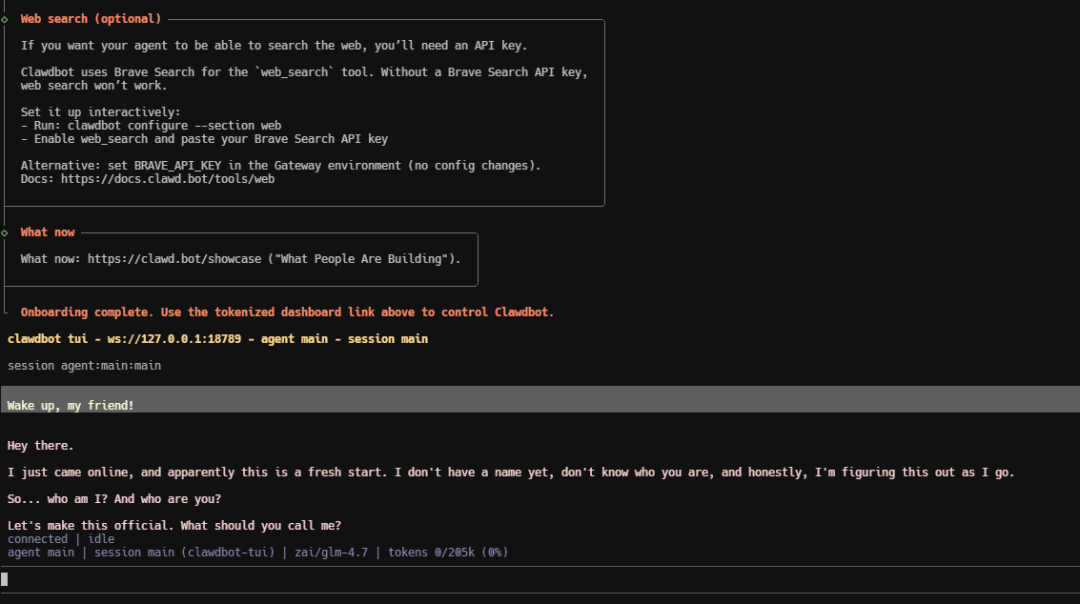The height and width of the screenshot is (604, 1080).
Task: Click the green diamond beside Web search
Action: tap(5, 19)
